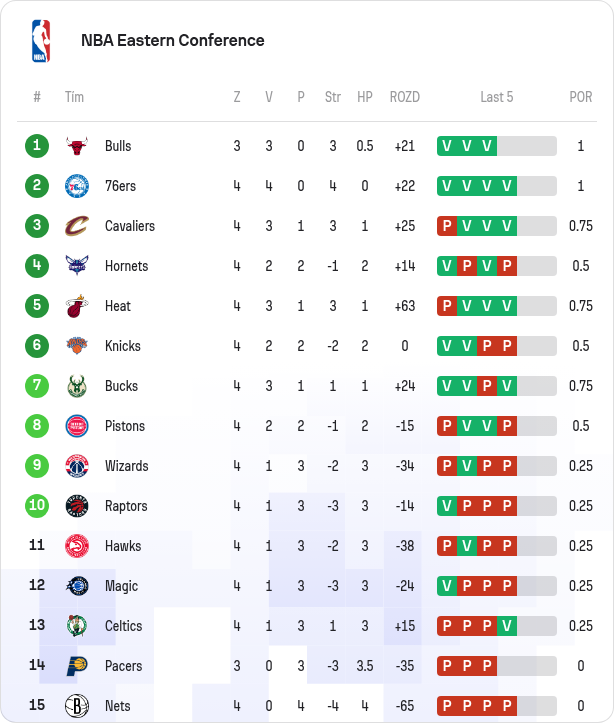Click the Bucks team logo
The height and width of the screenshot is (723, 614).
pos(77,386)
